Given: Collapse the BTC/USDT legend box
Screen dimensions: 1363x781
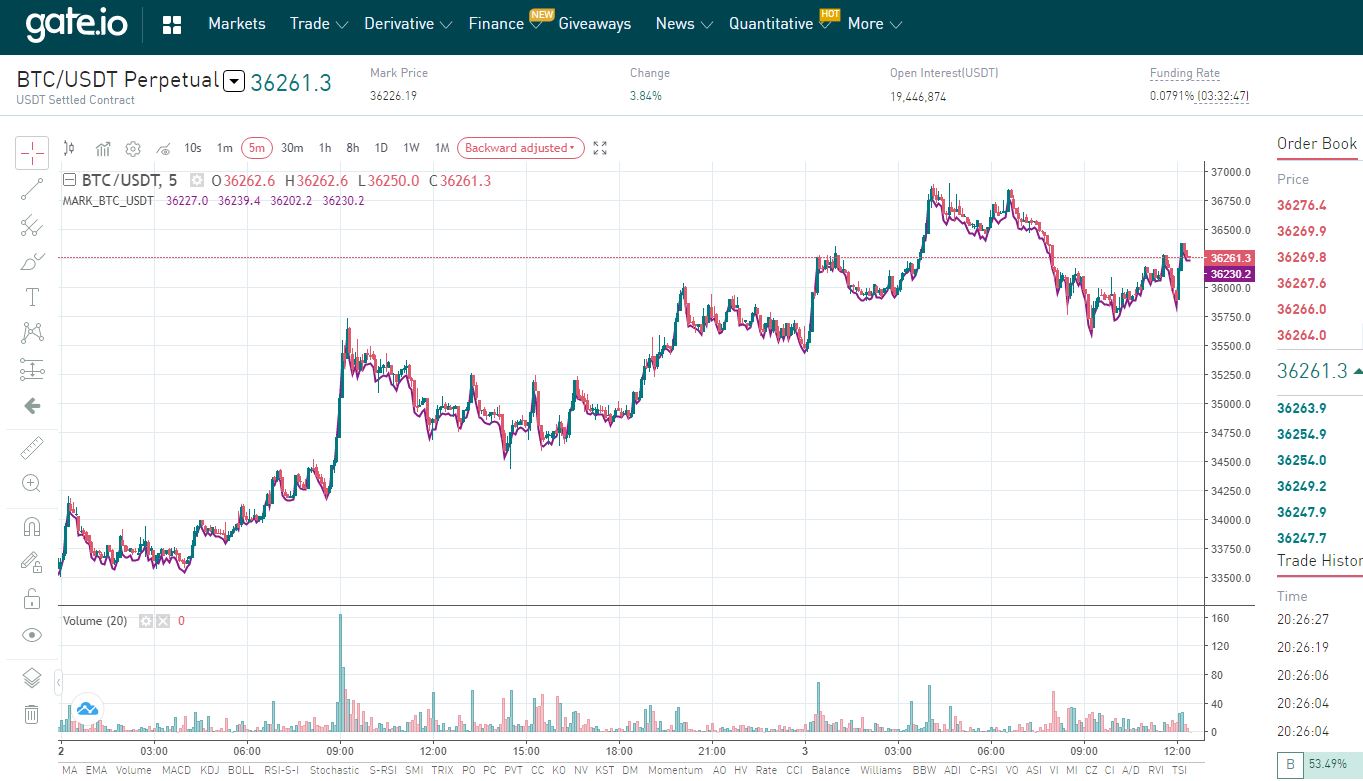Looking at the screenshot, I should [x=69, y=181].
